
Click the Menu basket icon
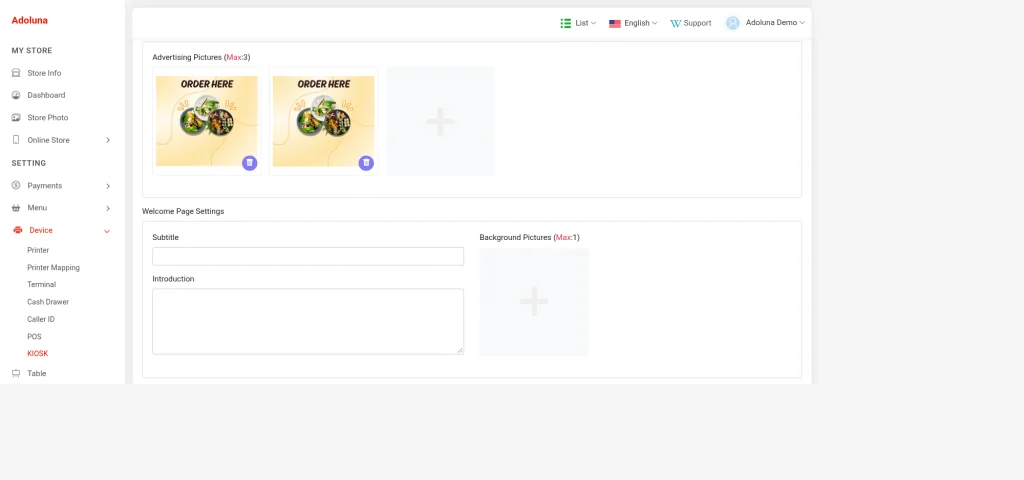[16, 208]
